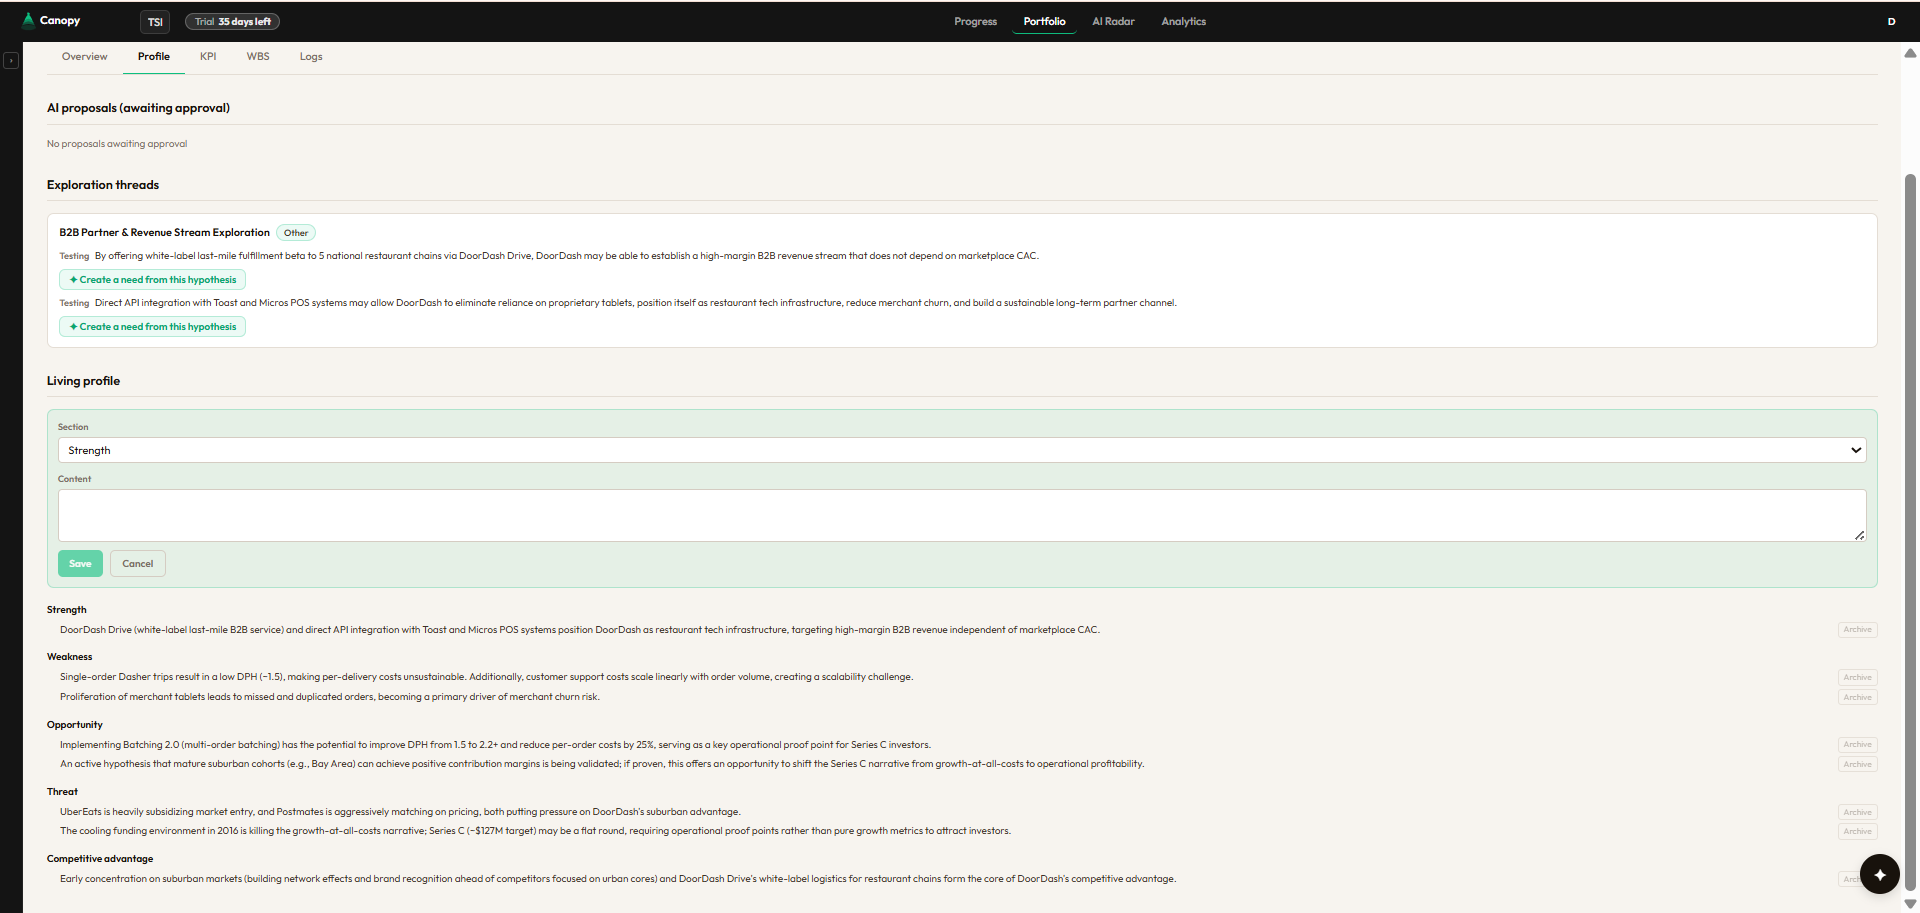
Task: Create a need from the white-label hypothesis
Action: (x=152, y=280)
